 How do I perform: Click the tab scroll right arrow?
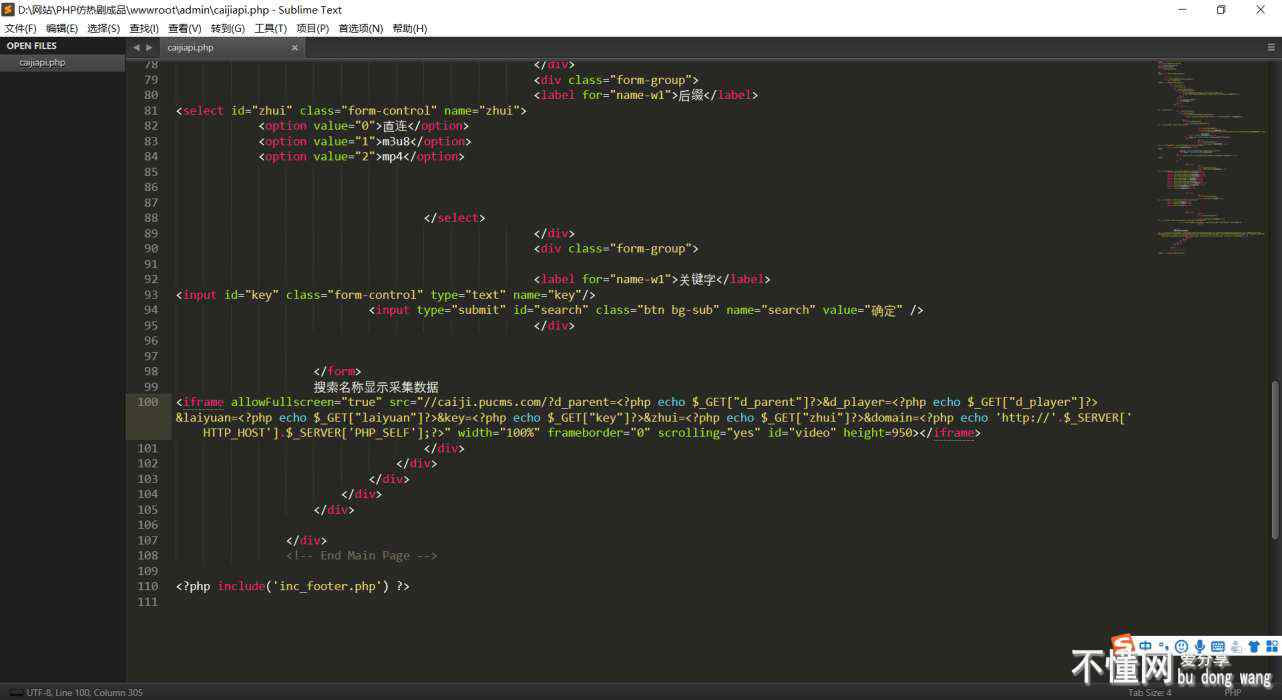[x=150, y=47]
